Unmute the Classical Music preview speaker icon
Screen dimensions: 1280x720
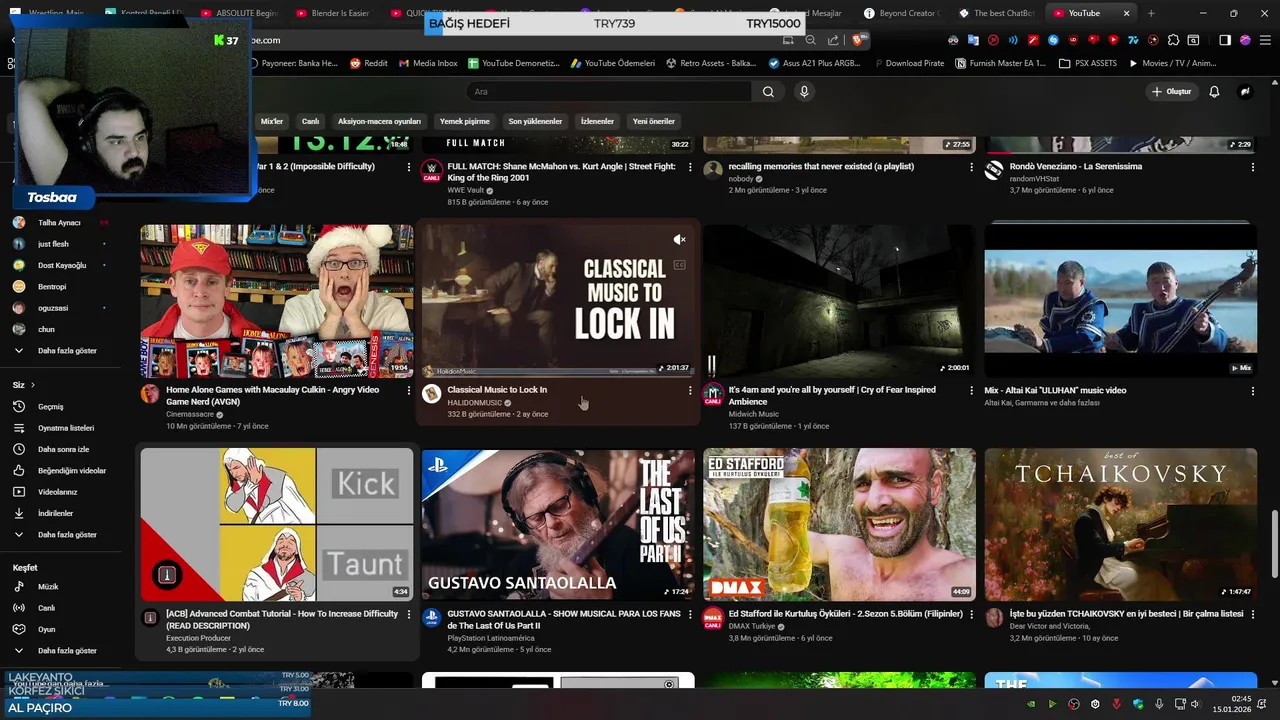pos(679,239)
